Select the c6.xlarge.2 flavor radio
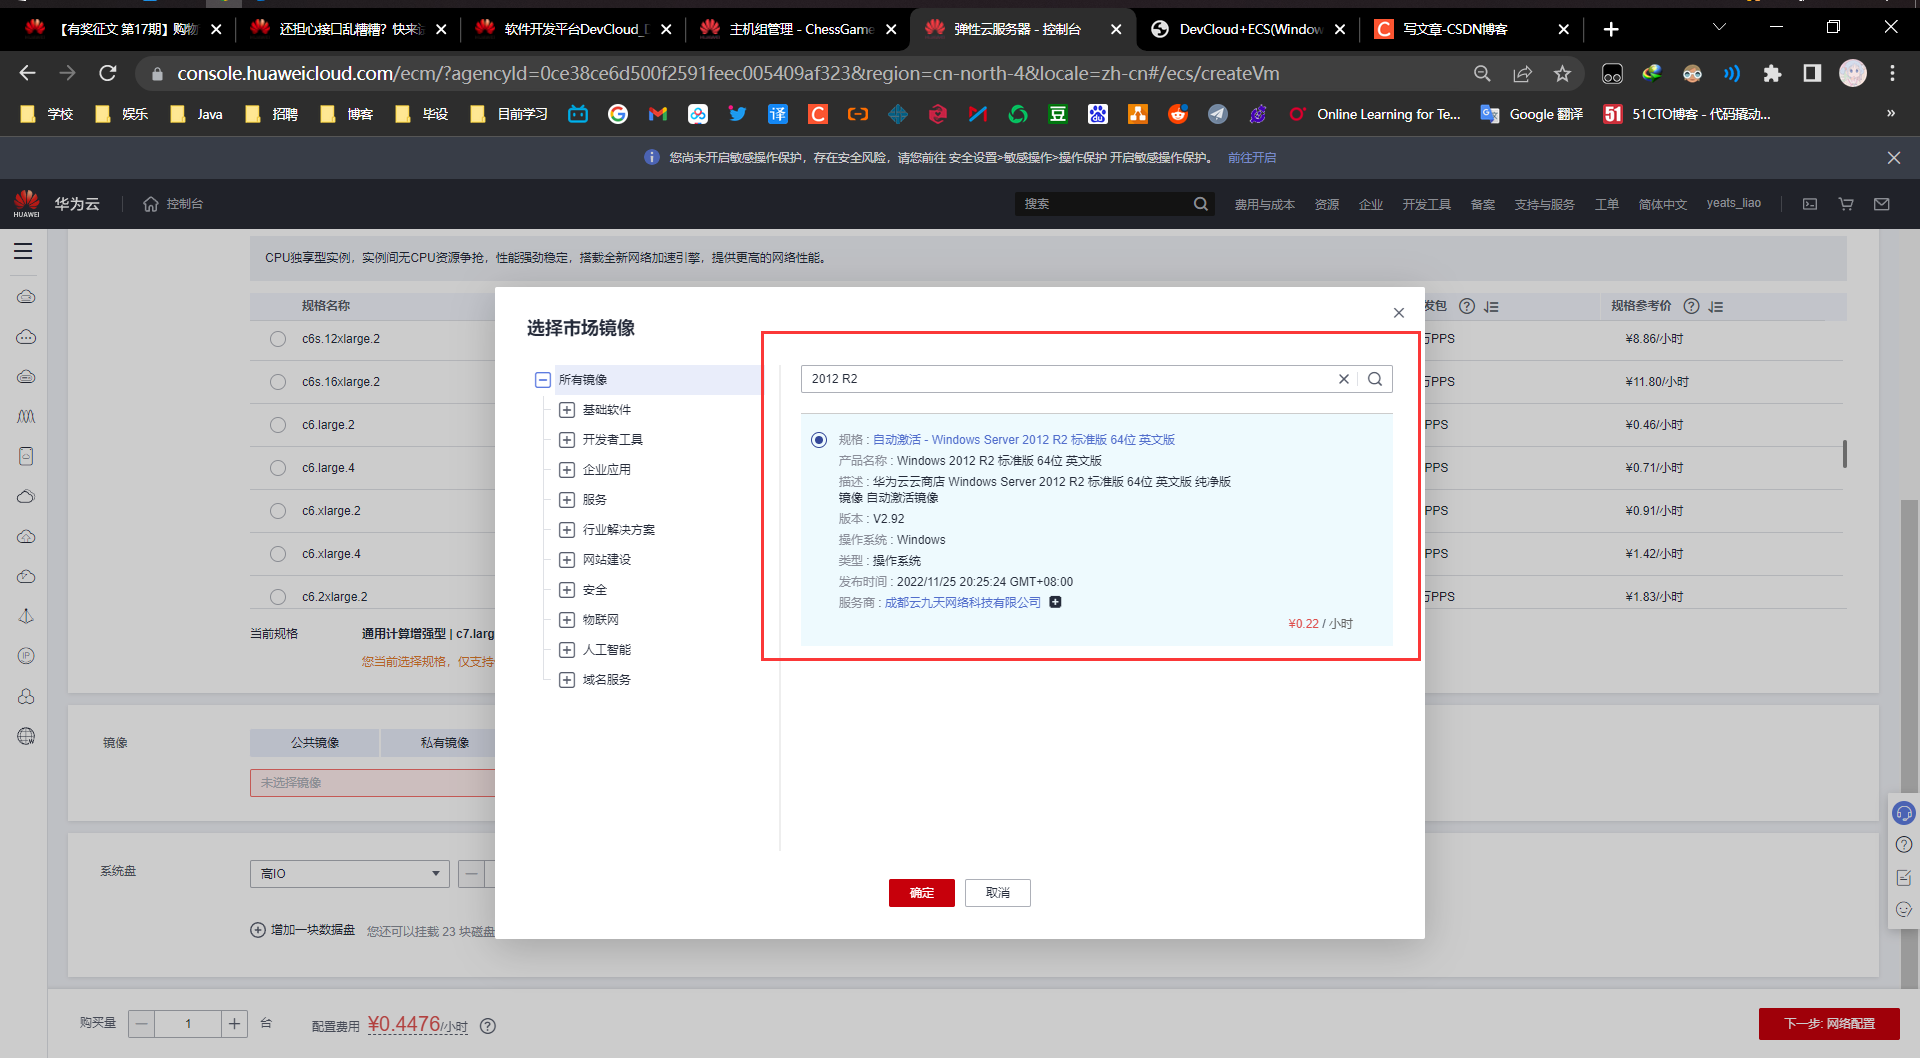 278,511
